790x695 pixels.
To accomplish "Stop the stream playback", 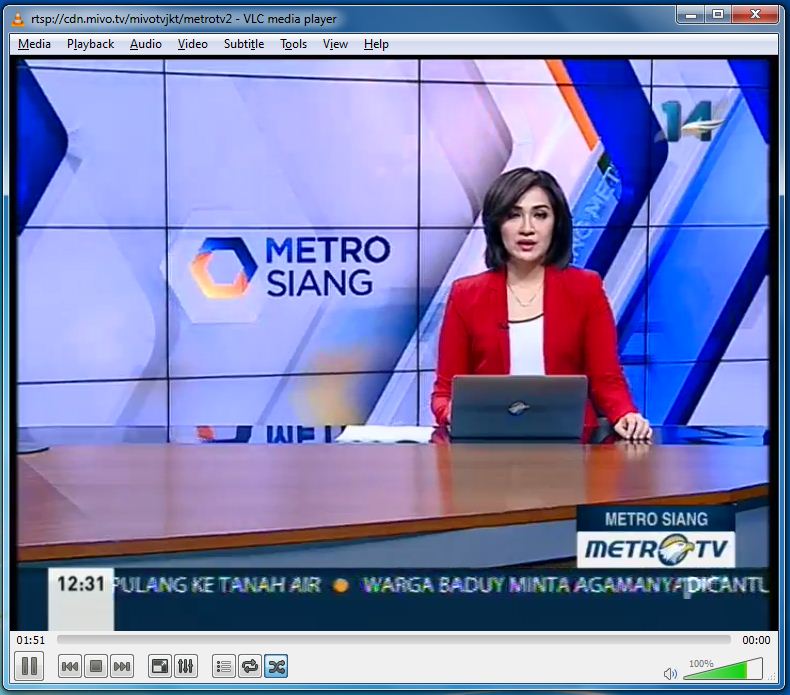I will [96, 667].
